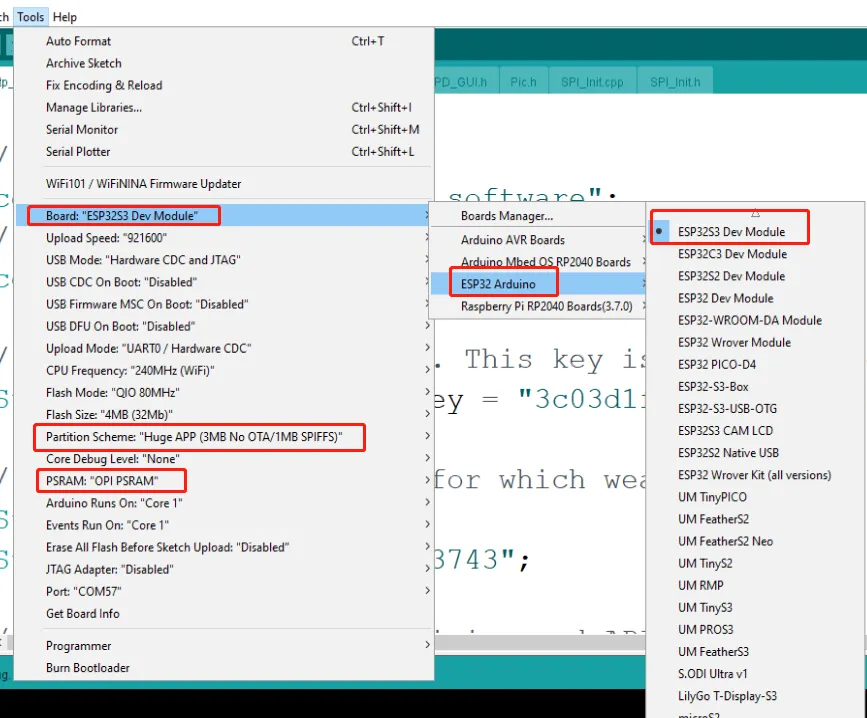Switch to the Pic.h tab
The image size is (867, 718).
click(x=523, y=82)
